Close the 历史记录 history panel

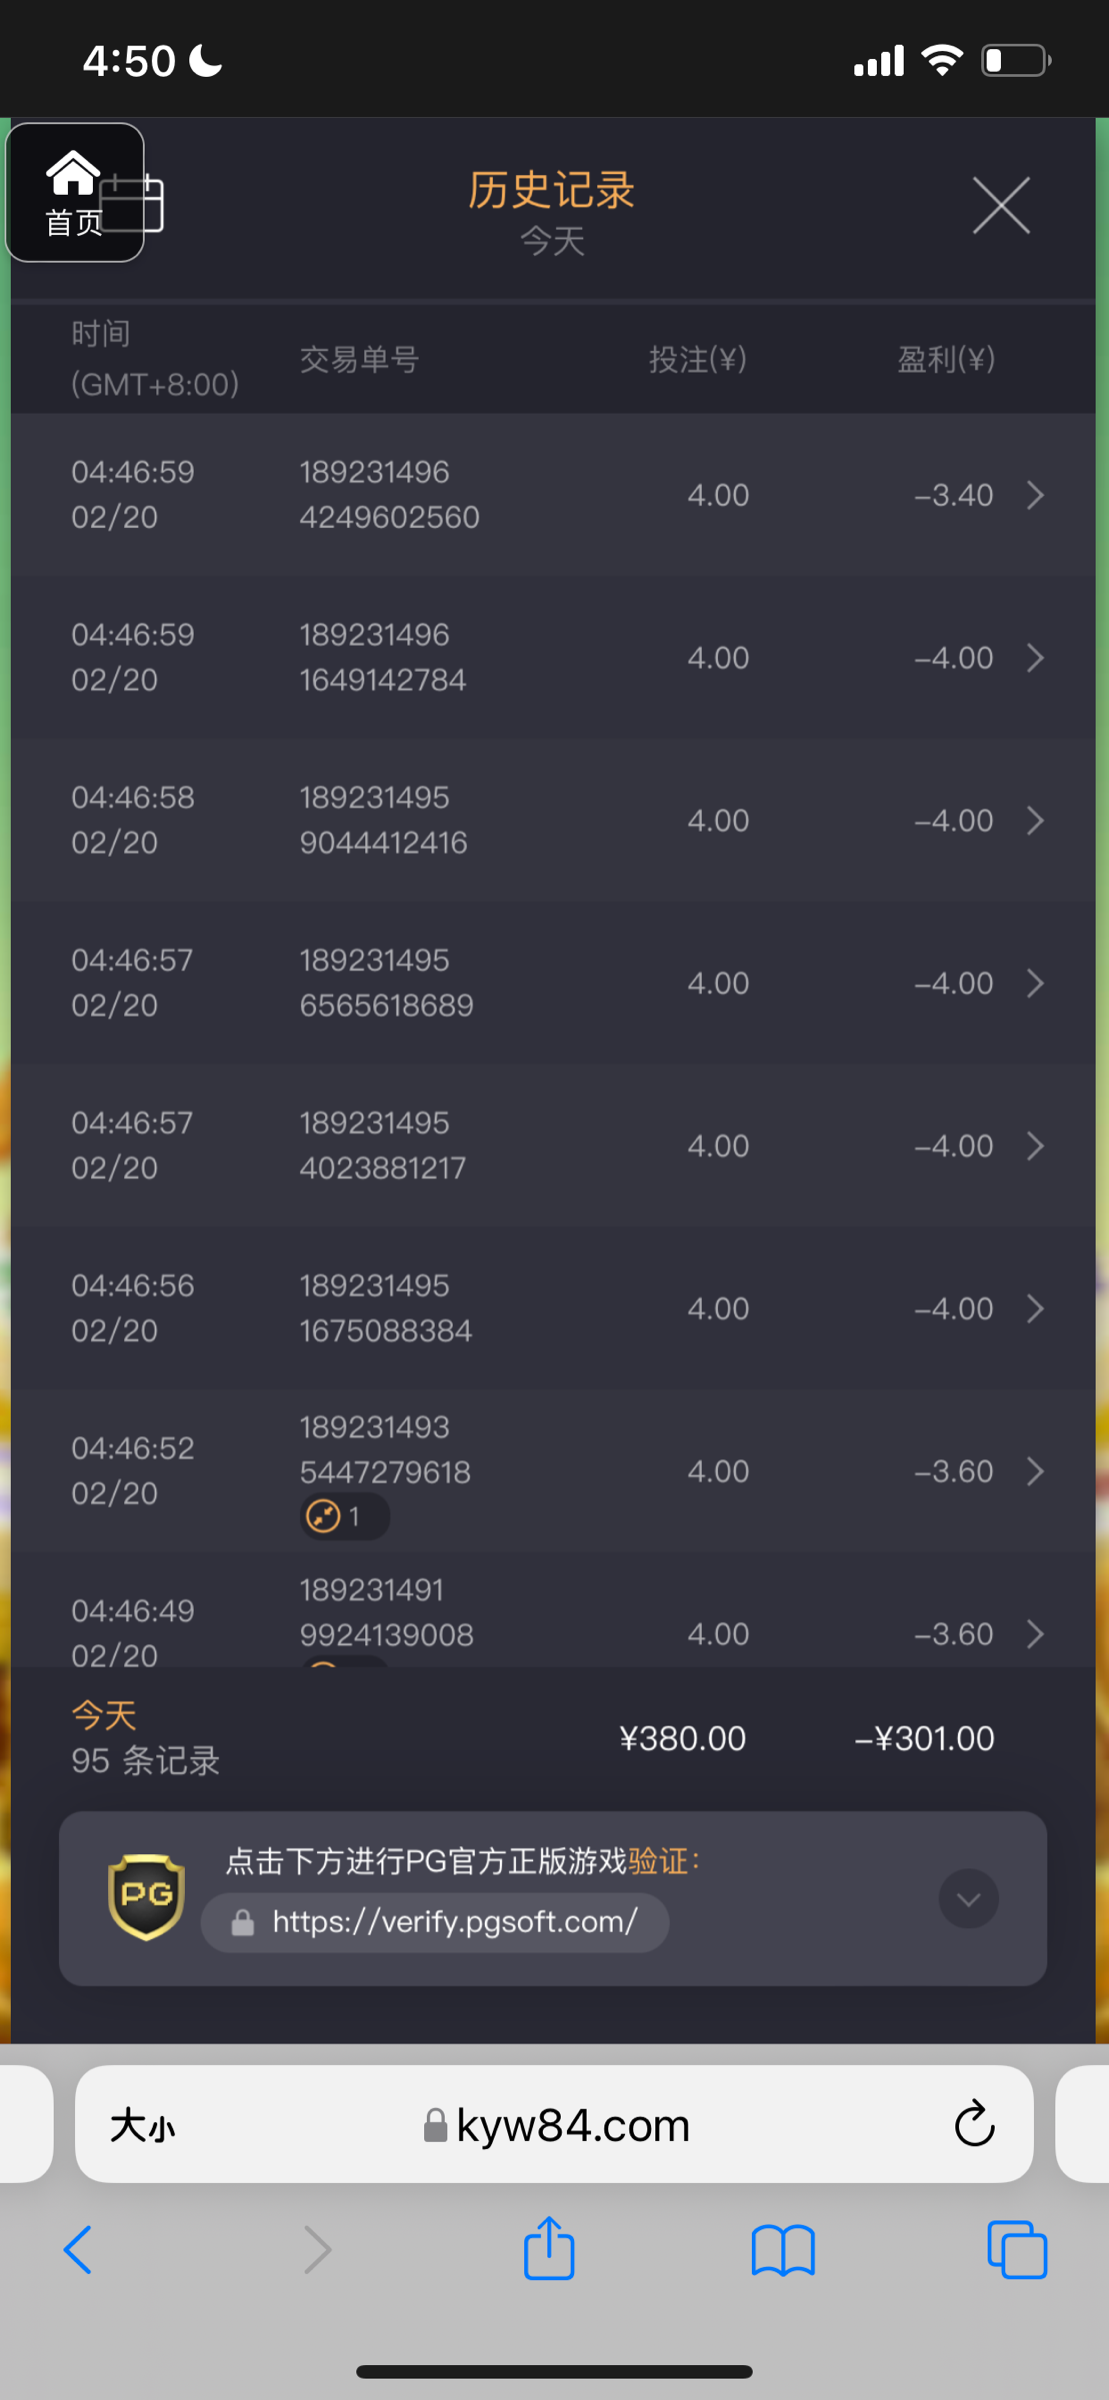pyautogui.click(x=1000, y=206)
